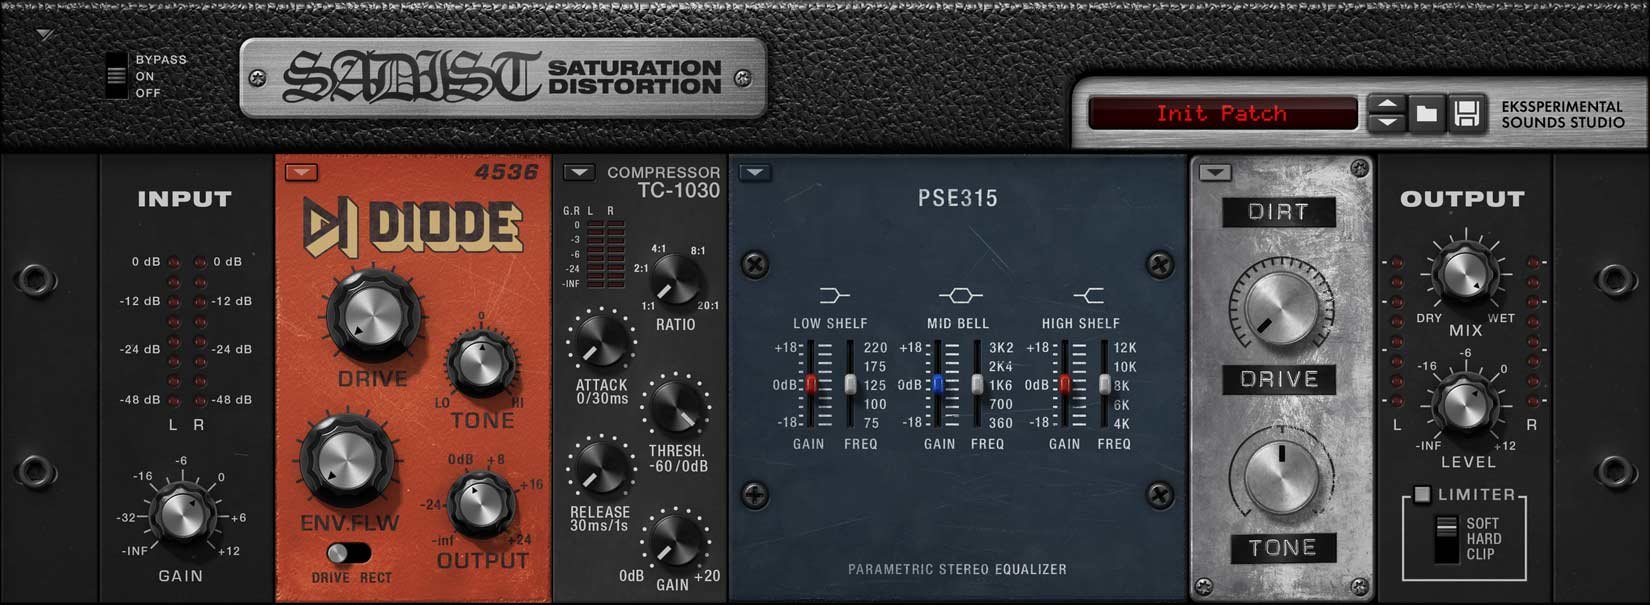Adjust the Diode Output knob
Viewport: 1650px width, 605px height.
click(481, 505)
